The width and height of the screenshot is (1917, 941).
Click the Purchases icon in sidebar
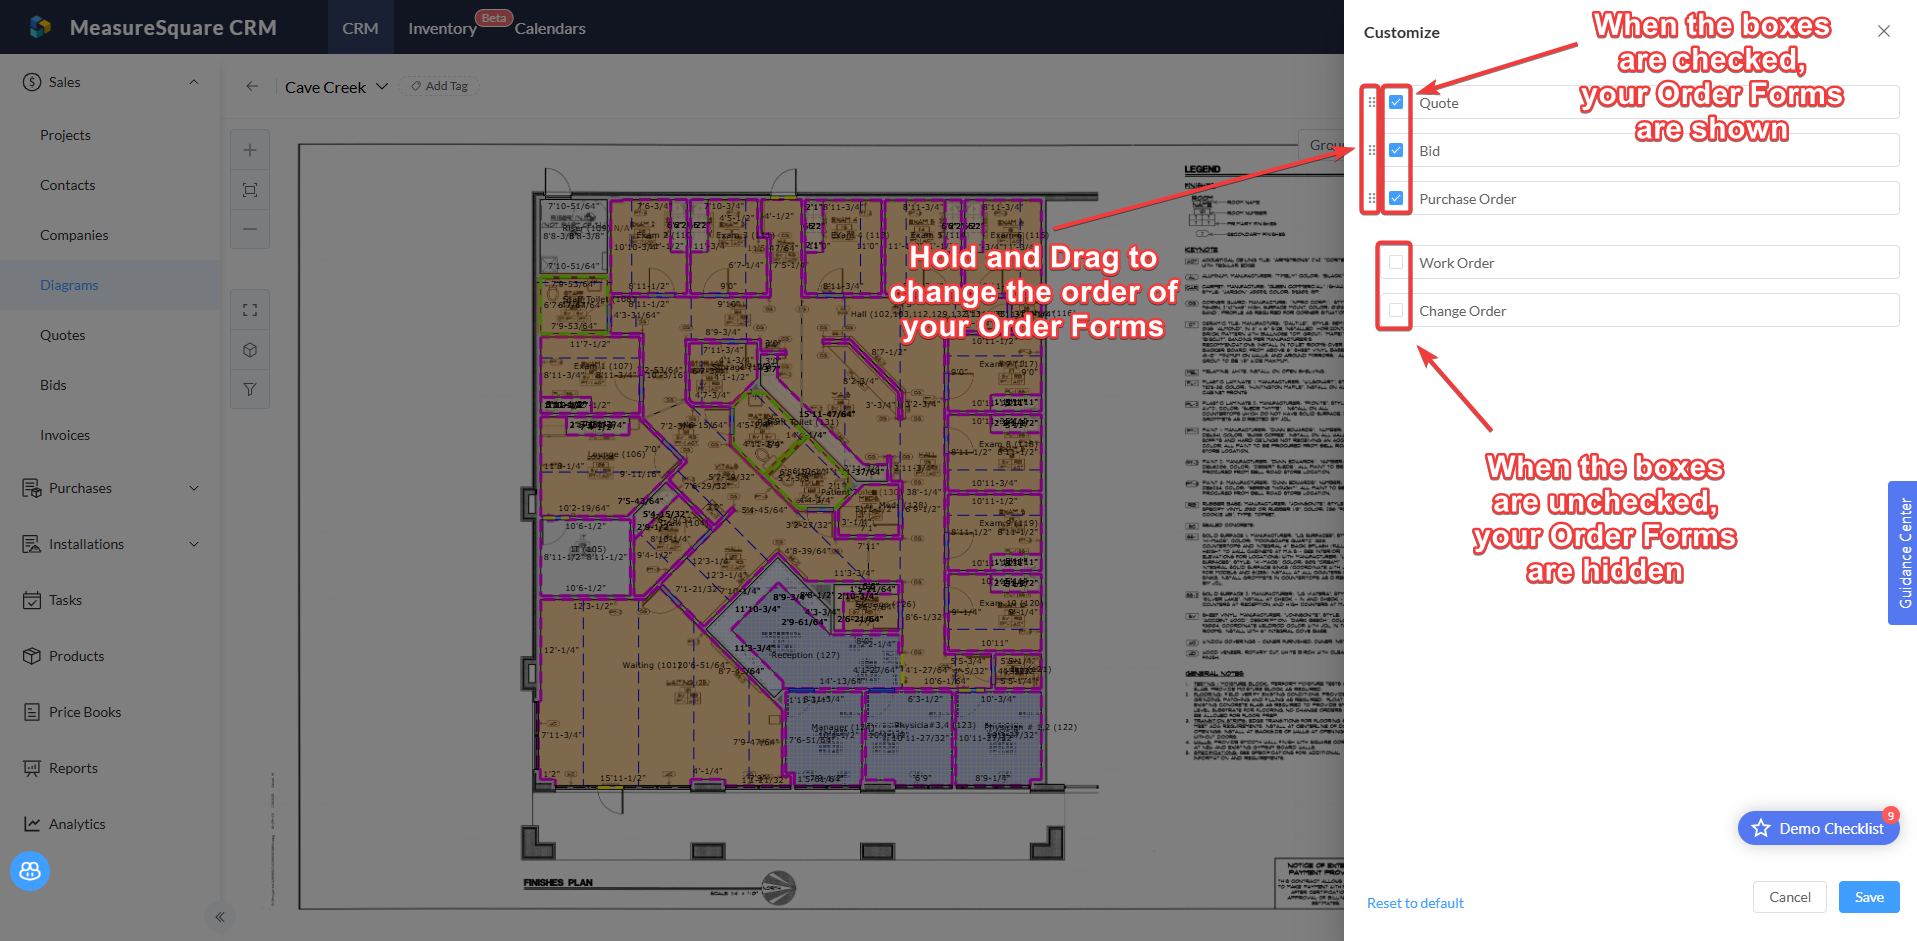tap(32, 488)
